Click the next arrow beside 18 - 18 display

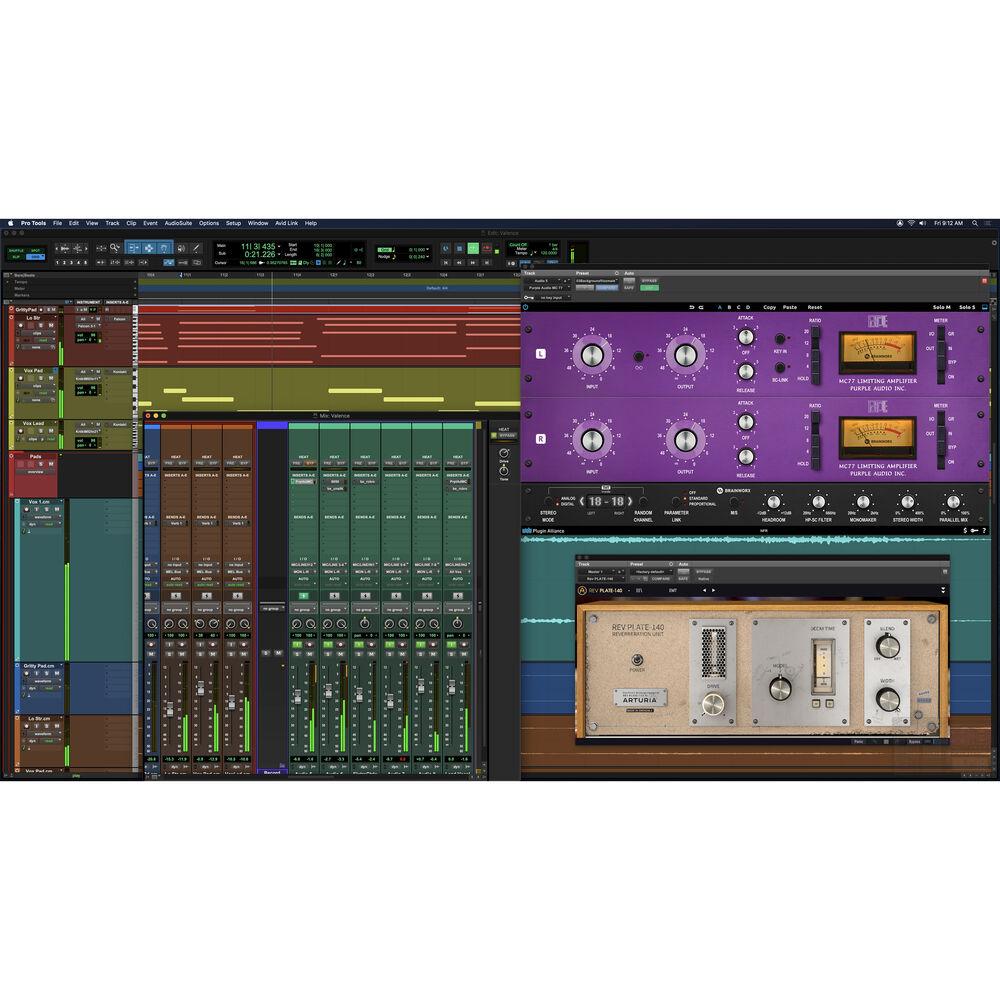630,501
